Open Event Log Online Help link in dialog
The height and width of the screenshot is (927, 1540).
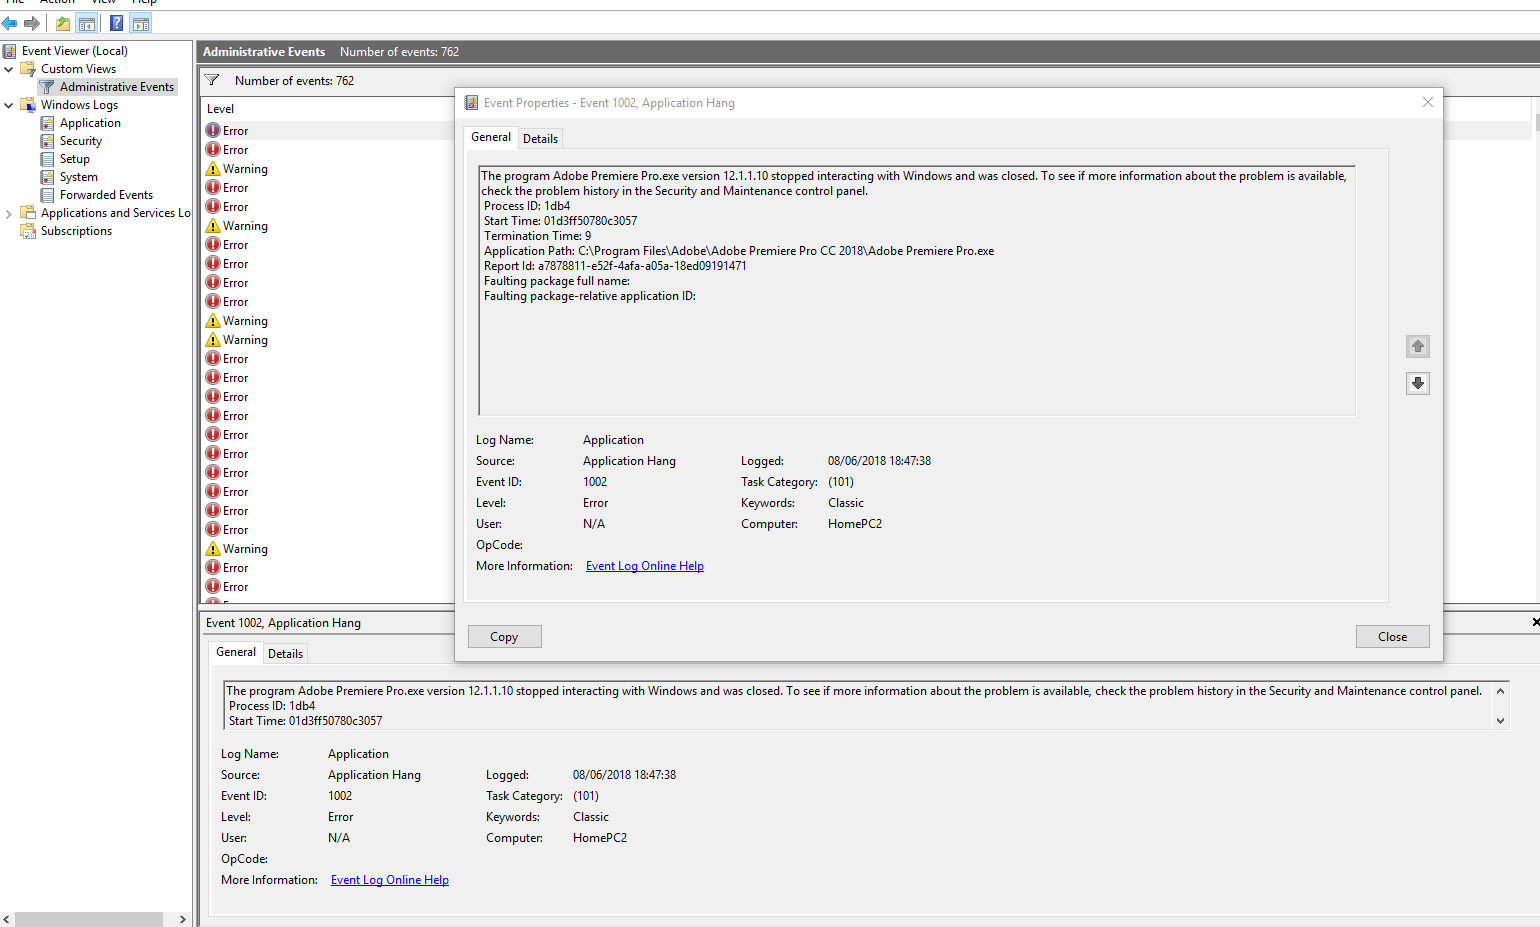click(645, 566)
